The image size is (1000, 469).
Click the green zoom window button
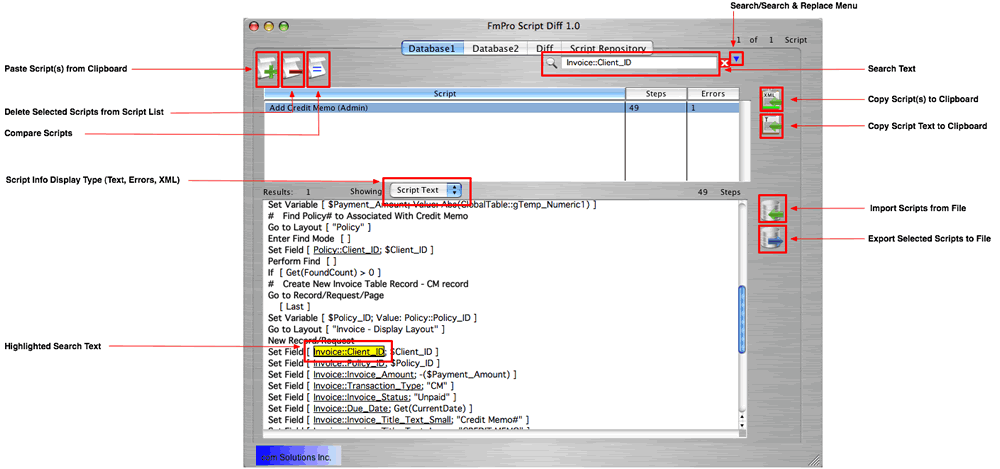(284, 26)
